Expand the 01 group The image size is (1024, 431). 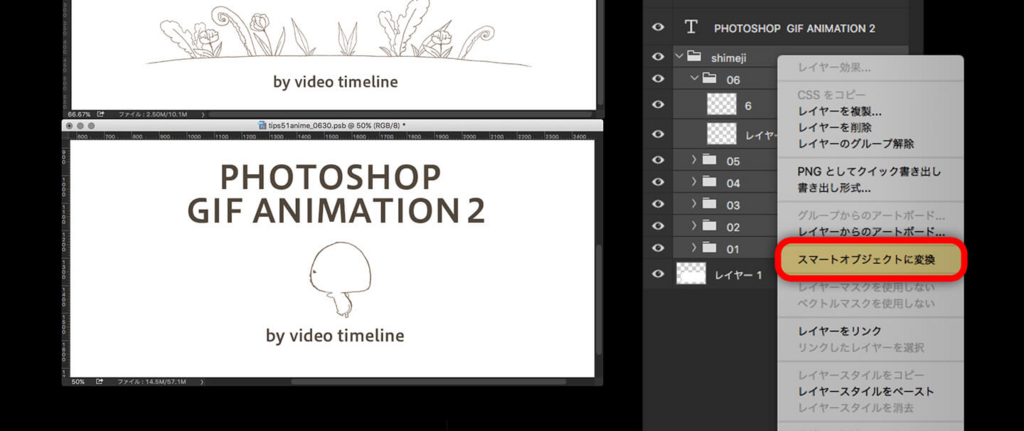coord(694,248)
